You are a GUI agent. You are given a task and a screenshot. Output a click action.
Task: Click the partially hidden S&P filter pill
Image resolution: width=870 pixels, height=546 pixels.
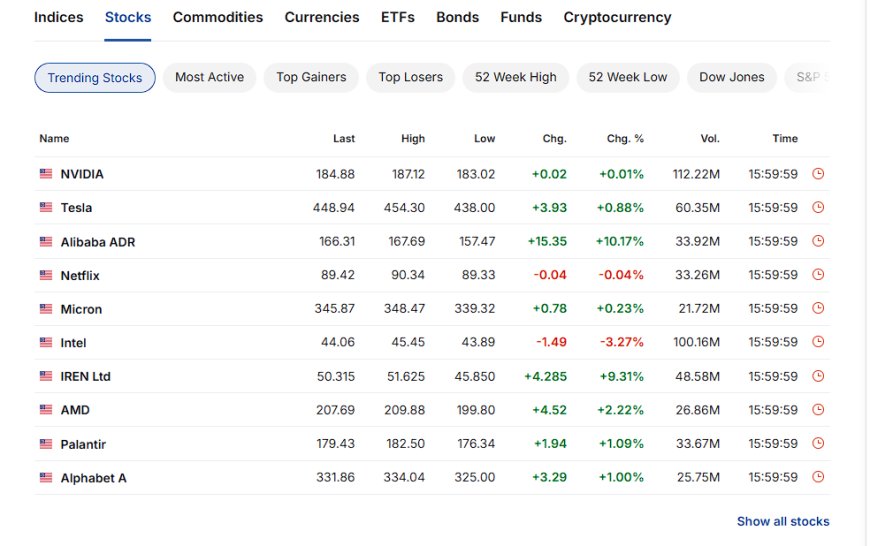click(x=808, y=77)
